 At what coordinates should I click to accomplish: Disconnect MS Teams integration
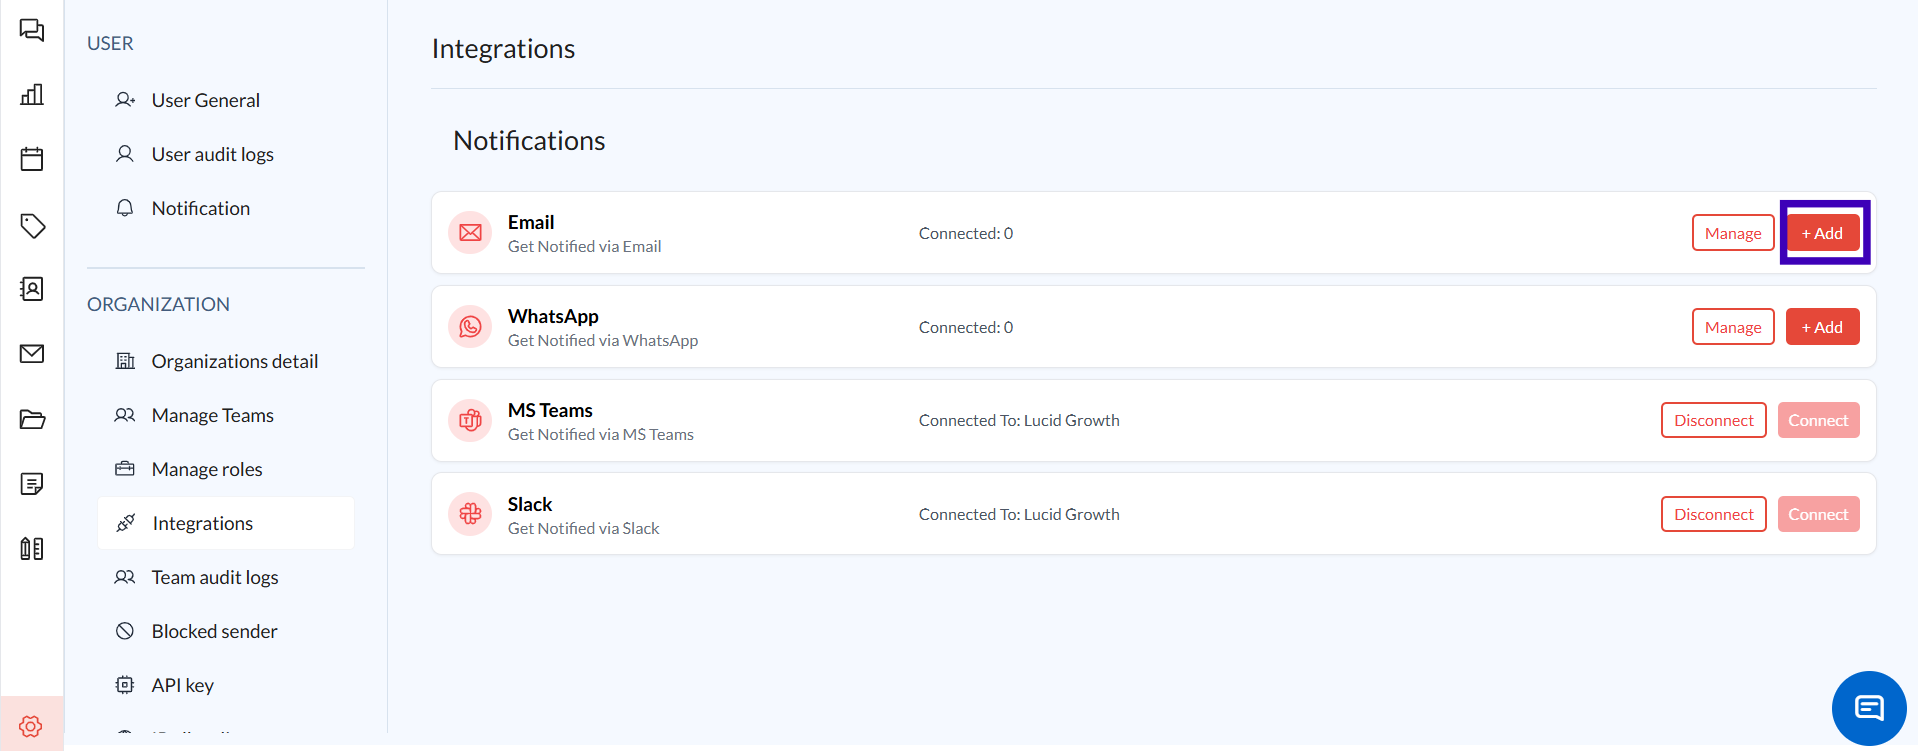1714,421
